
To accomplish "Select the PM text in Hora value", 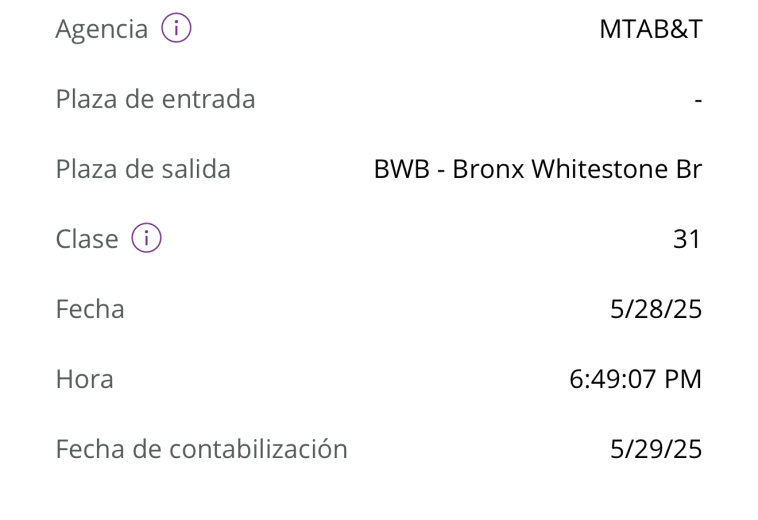I will tap(683, 379).
